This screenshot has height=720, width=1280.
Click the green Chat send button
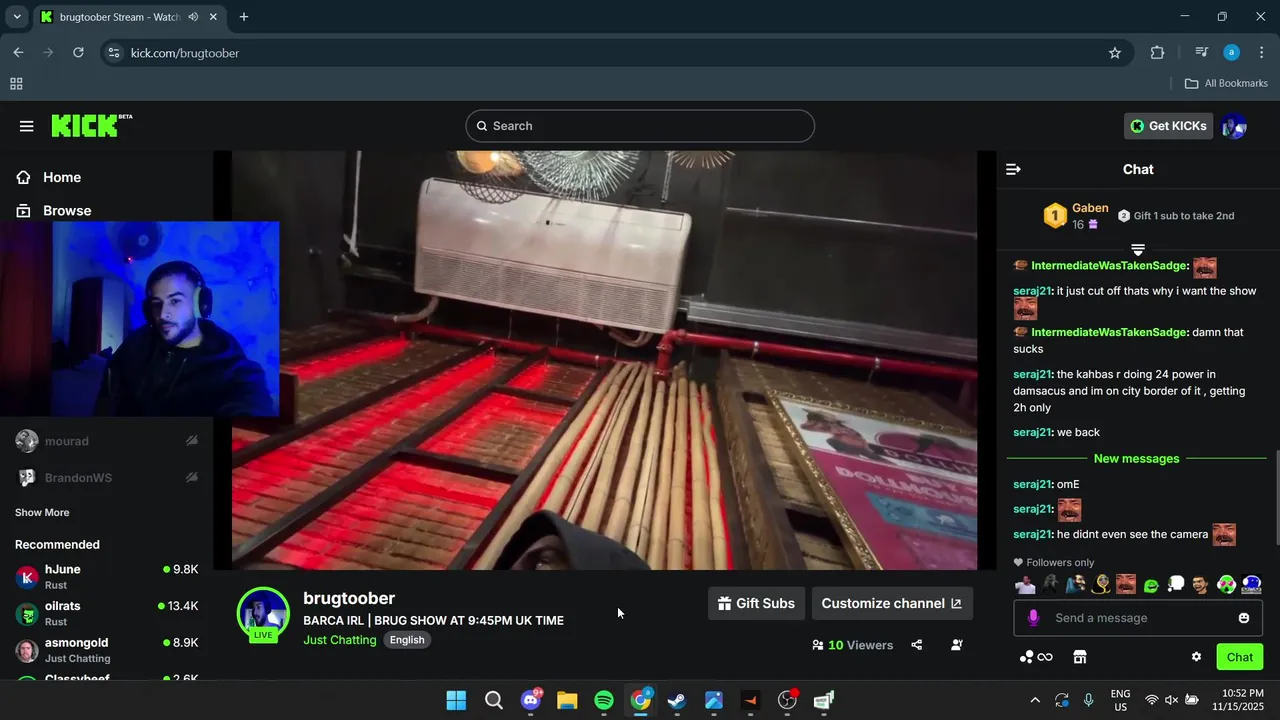tap(1240, 657)
